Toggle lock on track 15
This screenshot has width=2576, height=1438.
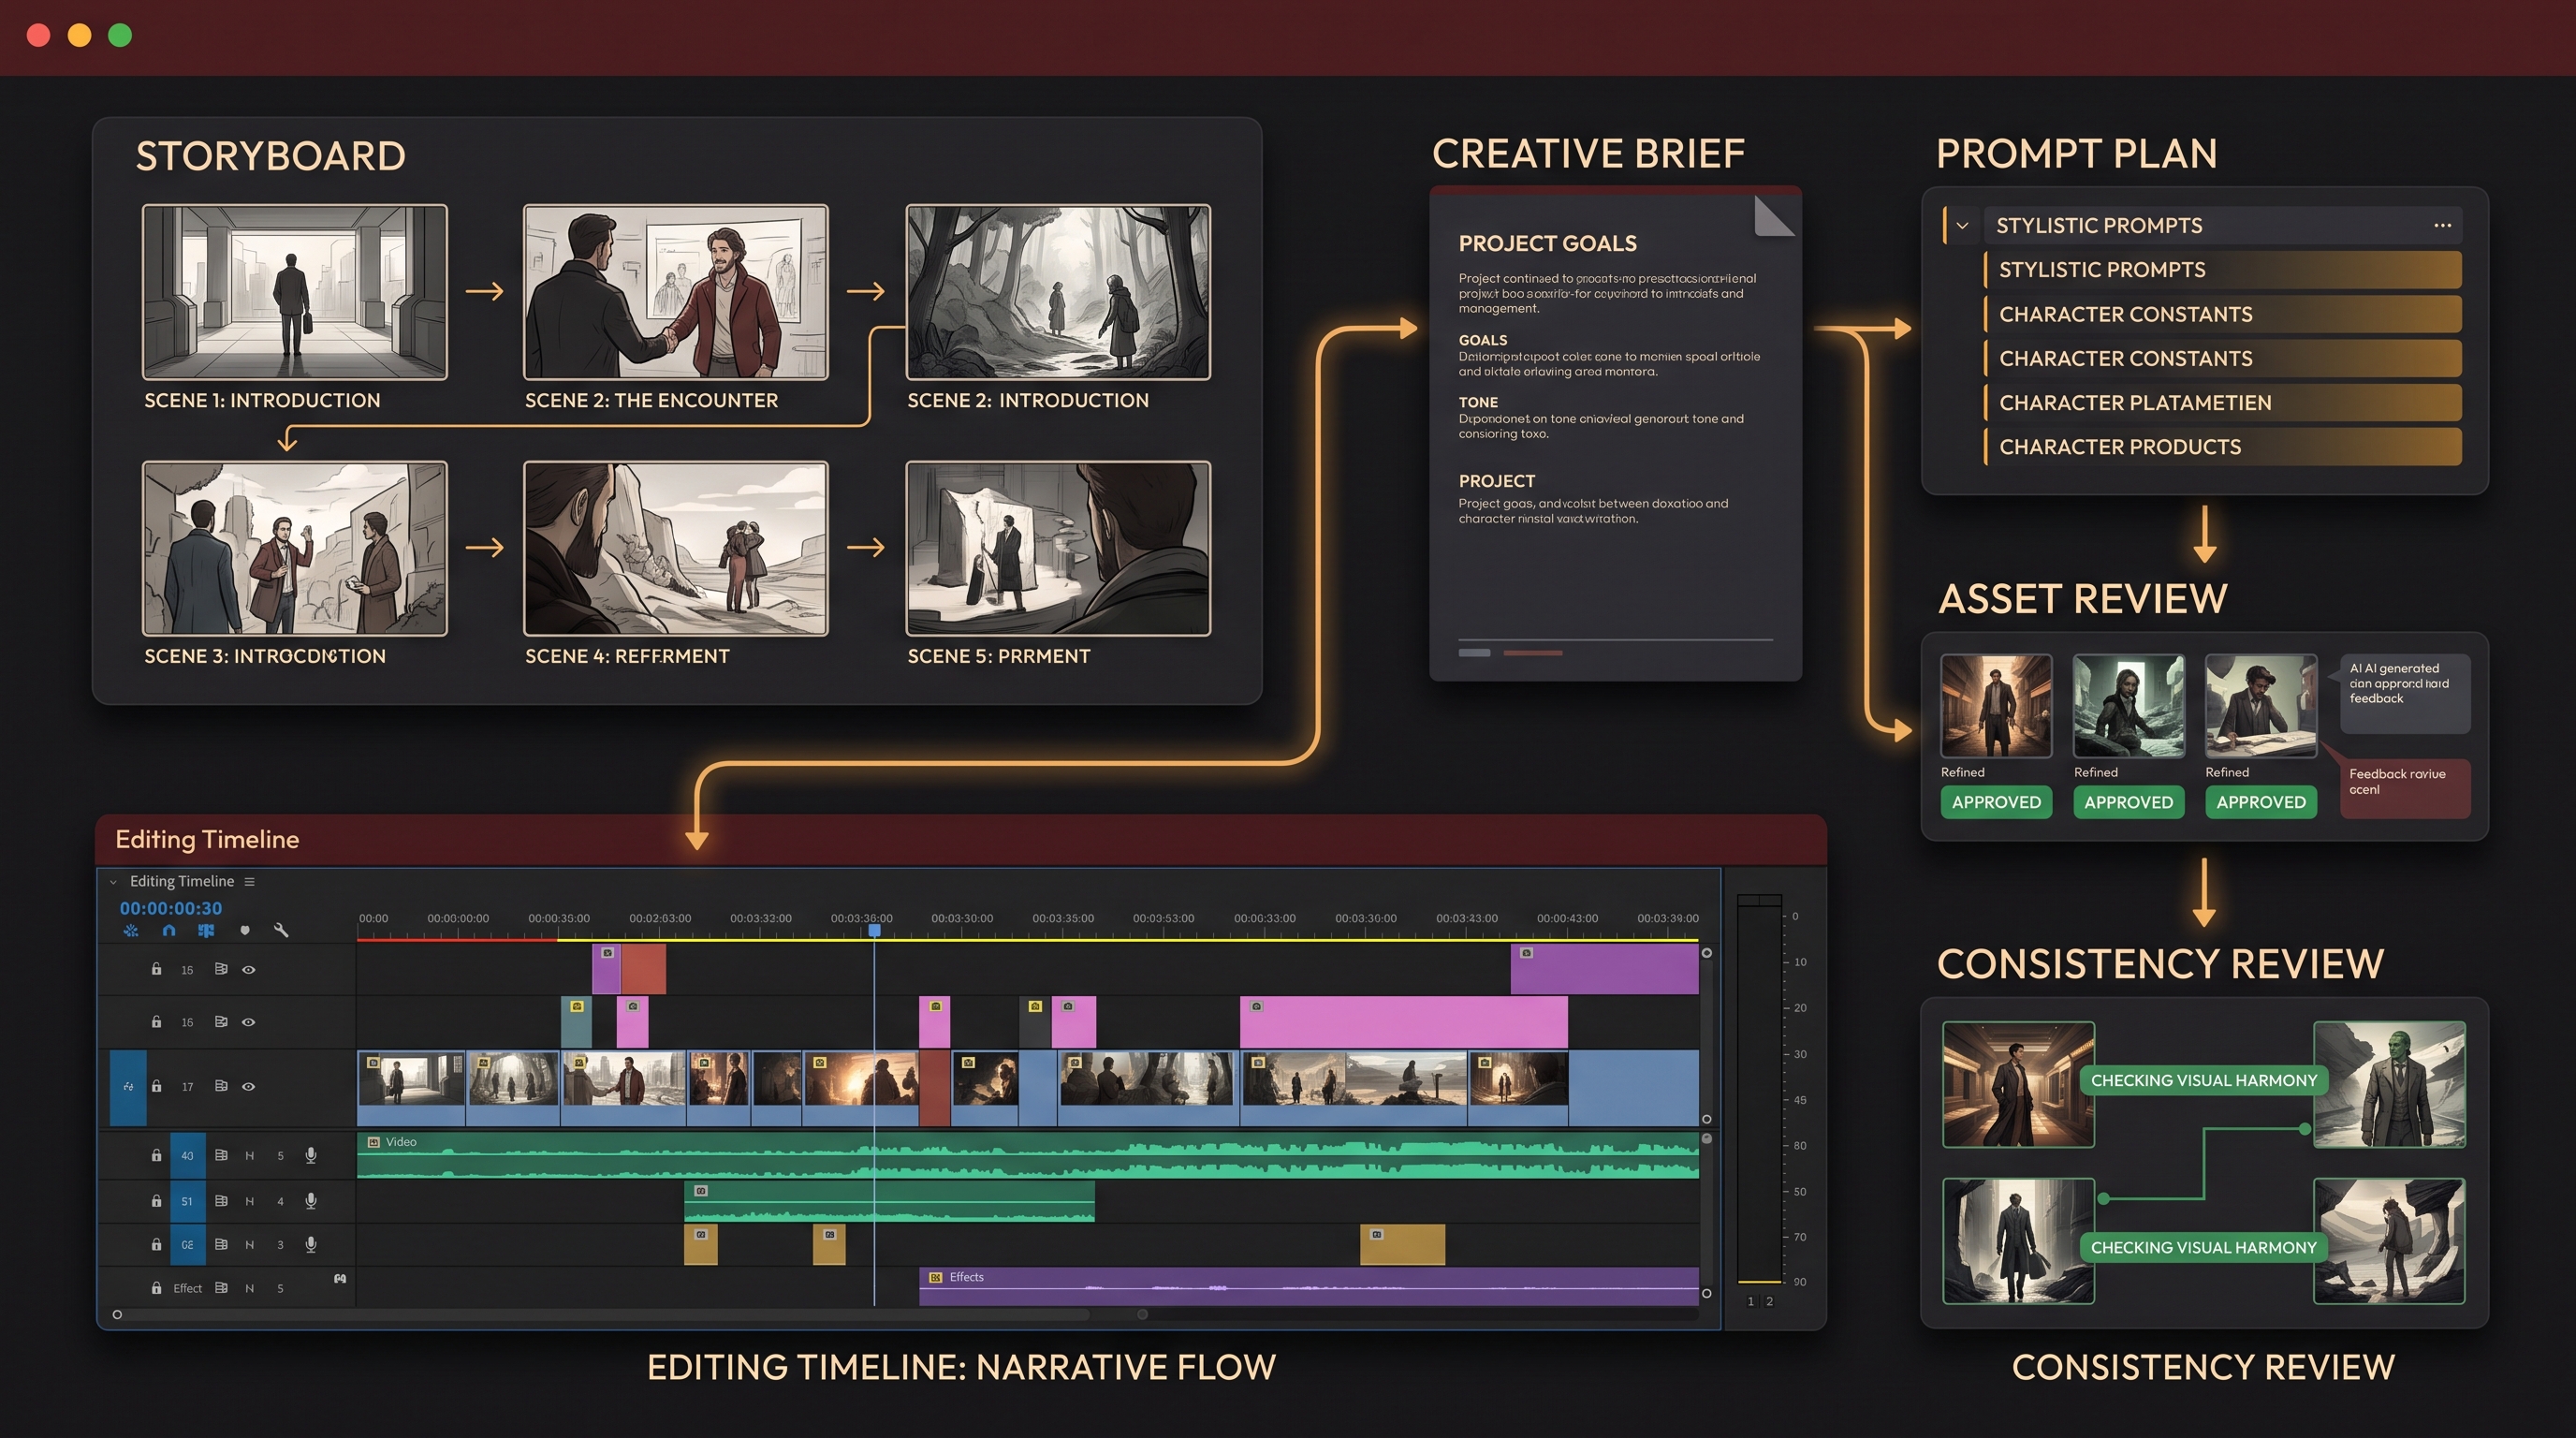[x=156, y=969]
